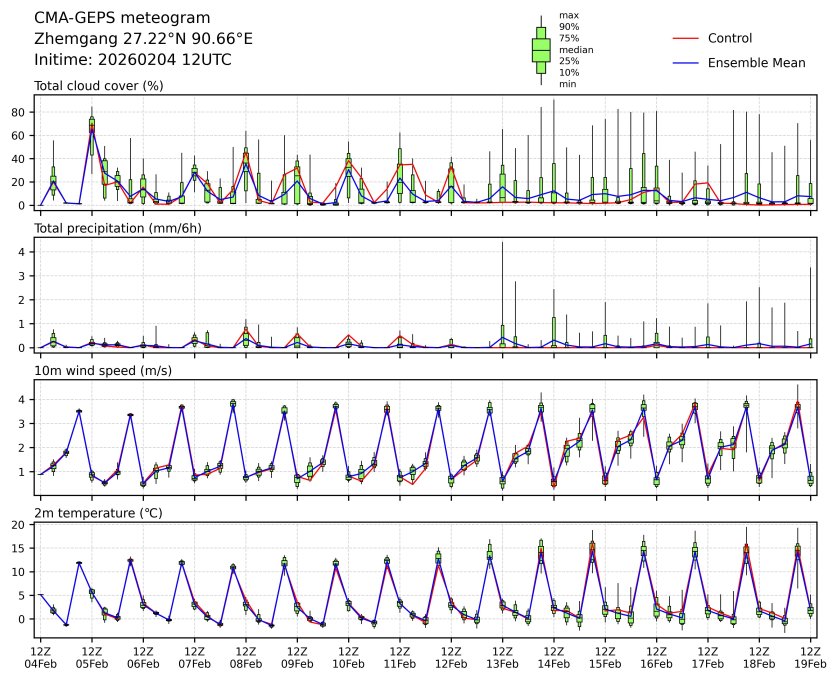Image resolution: width=838 pixels, height=681 pixels.
Task: Select the Control legend label
Action: [x=729, y=38]
